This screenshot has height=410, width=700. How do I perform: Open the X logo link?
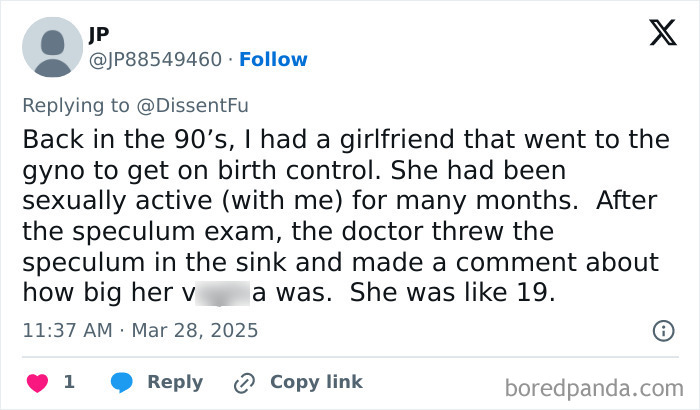[662, 33]
